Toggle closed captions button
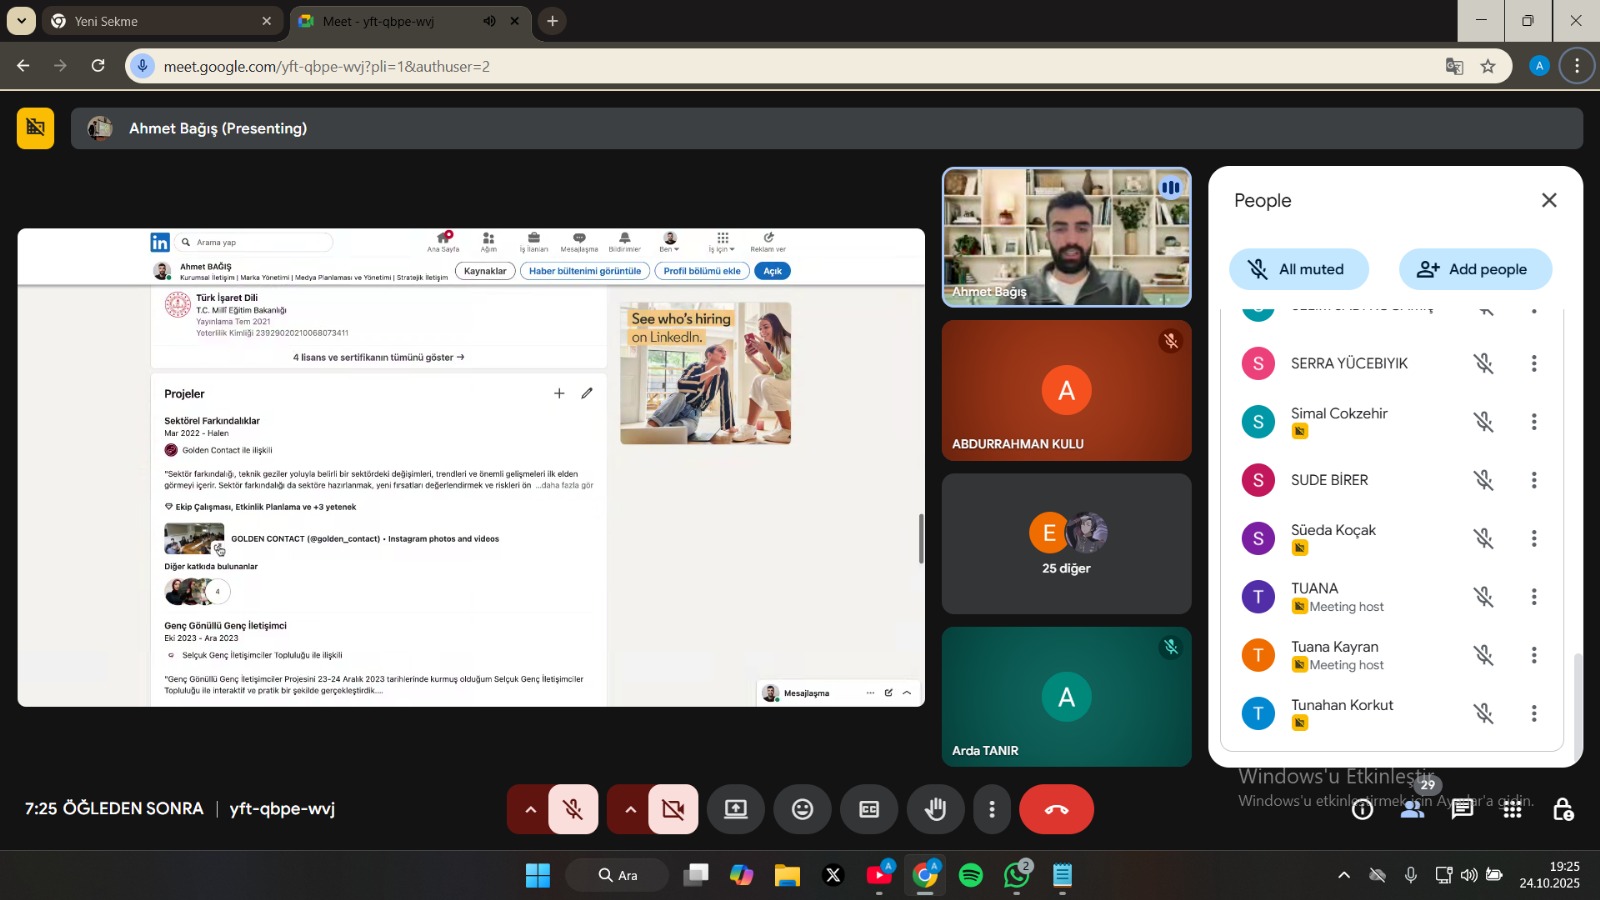 (869, 810)
